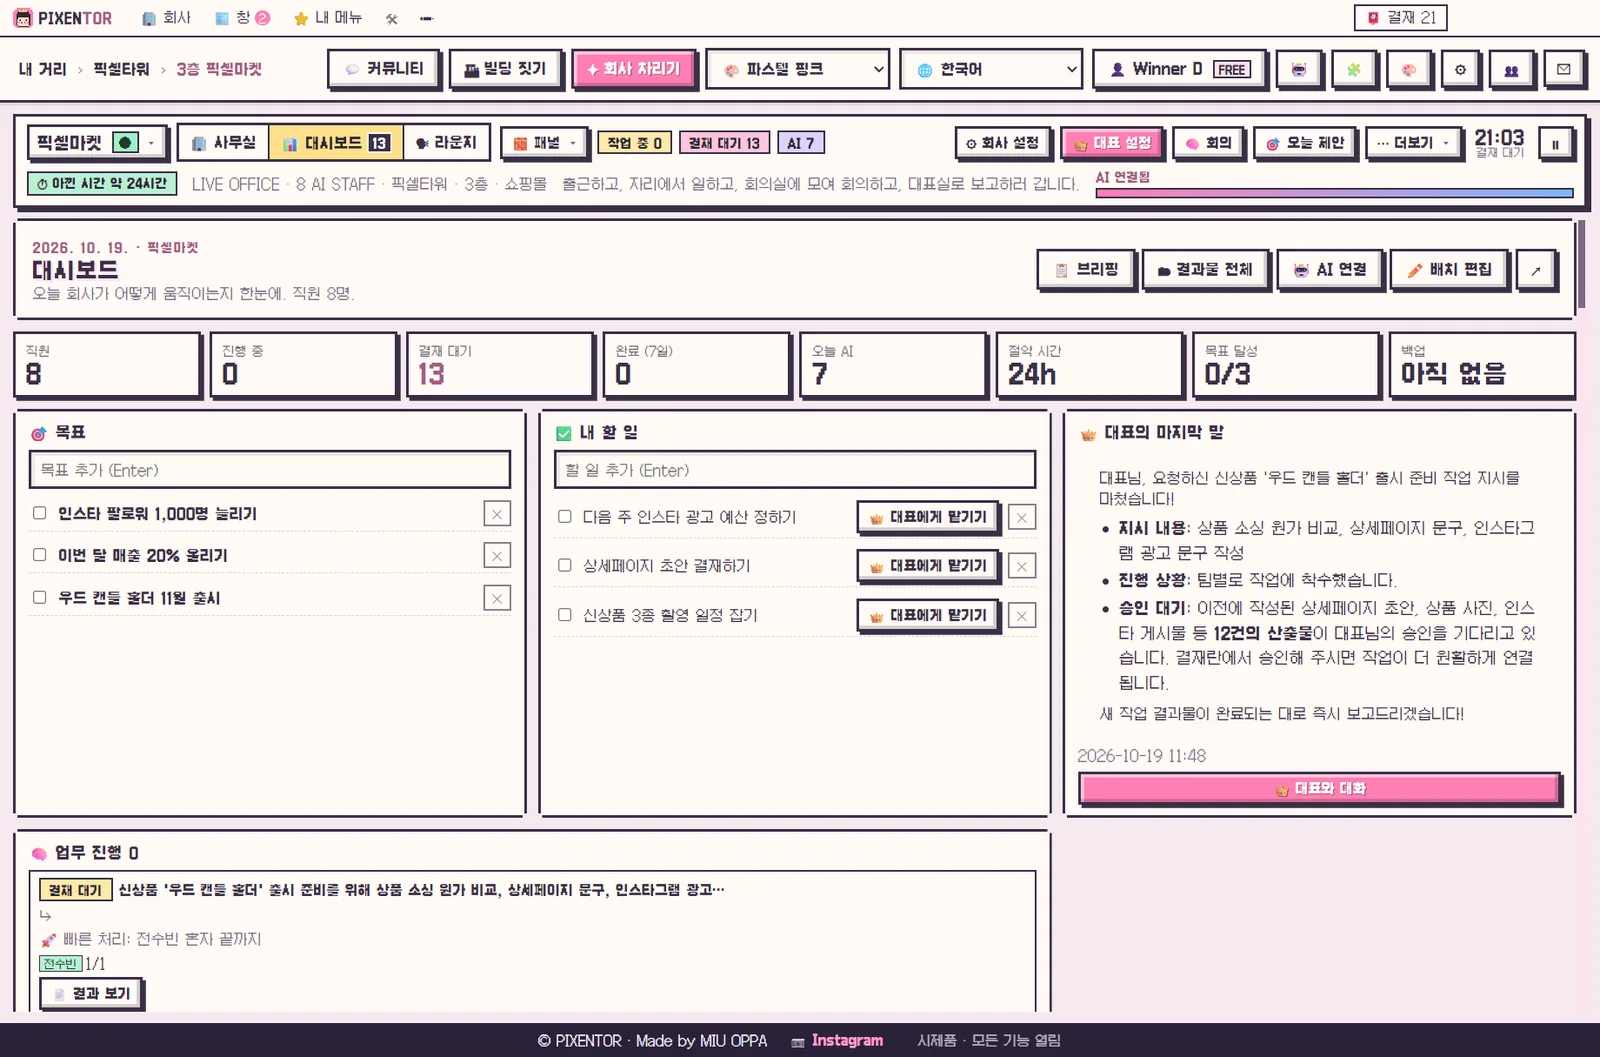Focus the 할 일 추가 input field

795,470
